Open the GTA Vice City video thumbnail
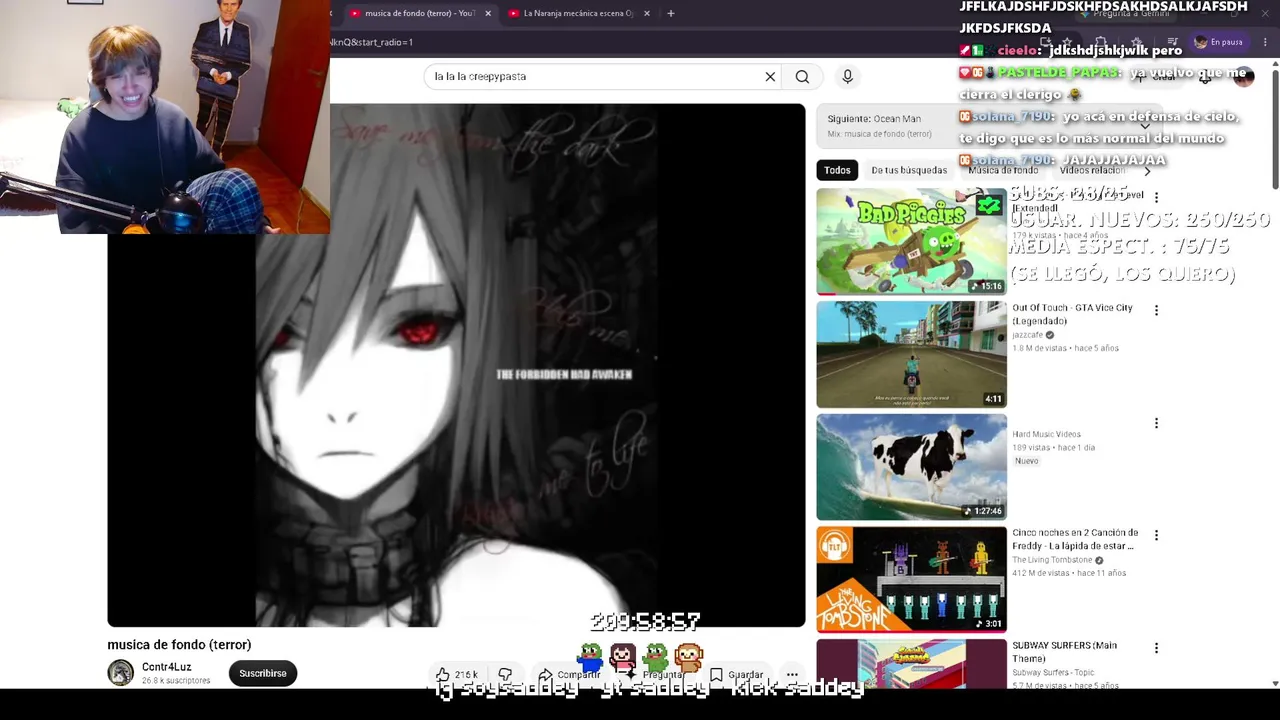Viewport: 1280px width, 720px height. tap(911, 354)
